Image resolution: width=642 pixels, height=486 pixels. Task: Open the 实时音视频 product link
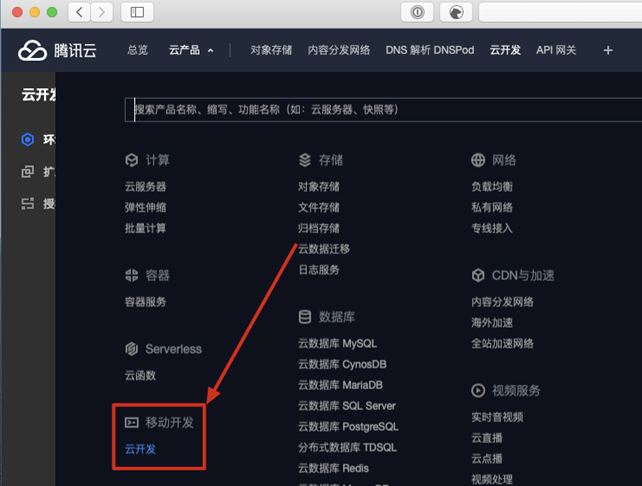(x=497, y=417)
